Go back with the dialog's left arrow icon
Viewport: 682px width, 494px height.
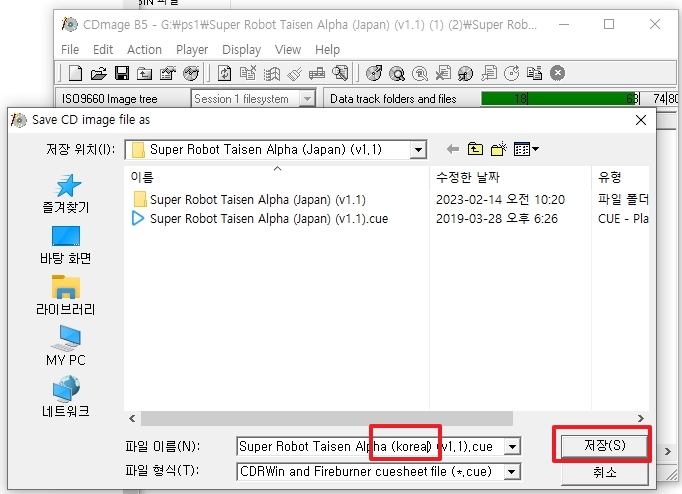453,150
